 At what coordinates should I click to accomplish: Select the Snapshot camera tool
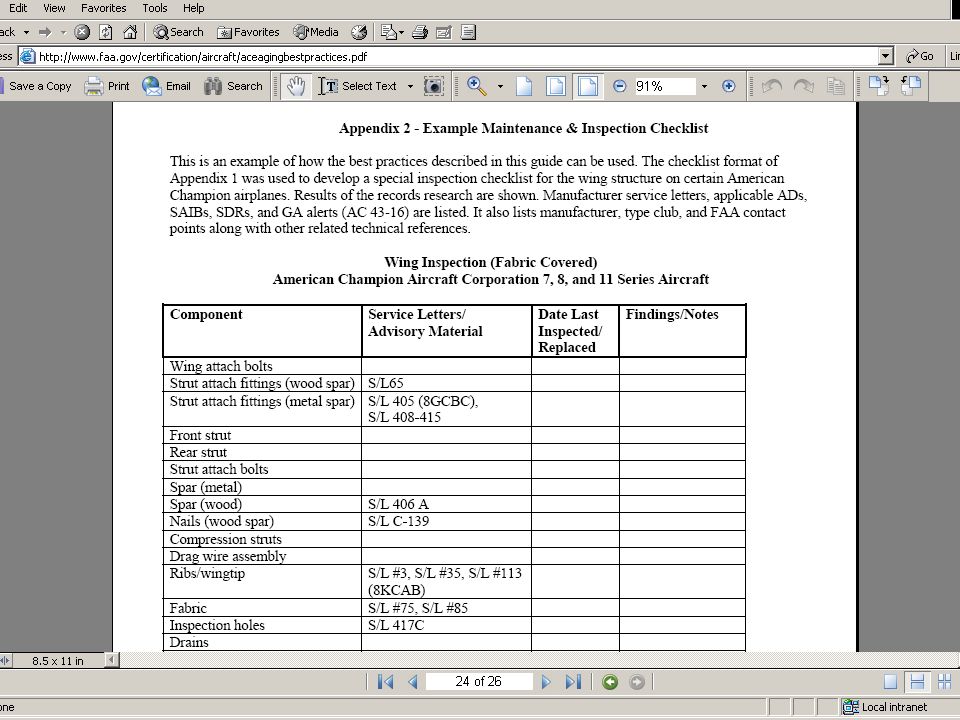(x=433, y=86)
